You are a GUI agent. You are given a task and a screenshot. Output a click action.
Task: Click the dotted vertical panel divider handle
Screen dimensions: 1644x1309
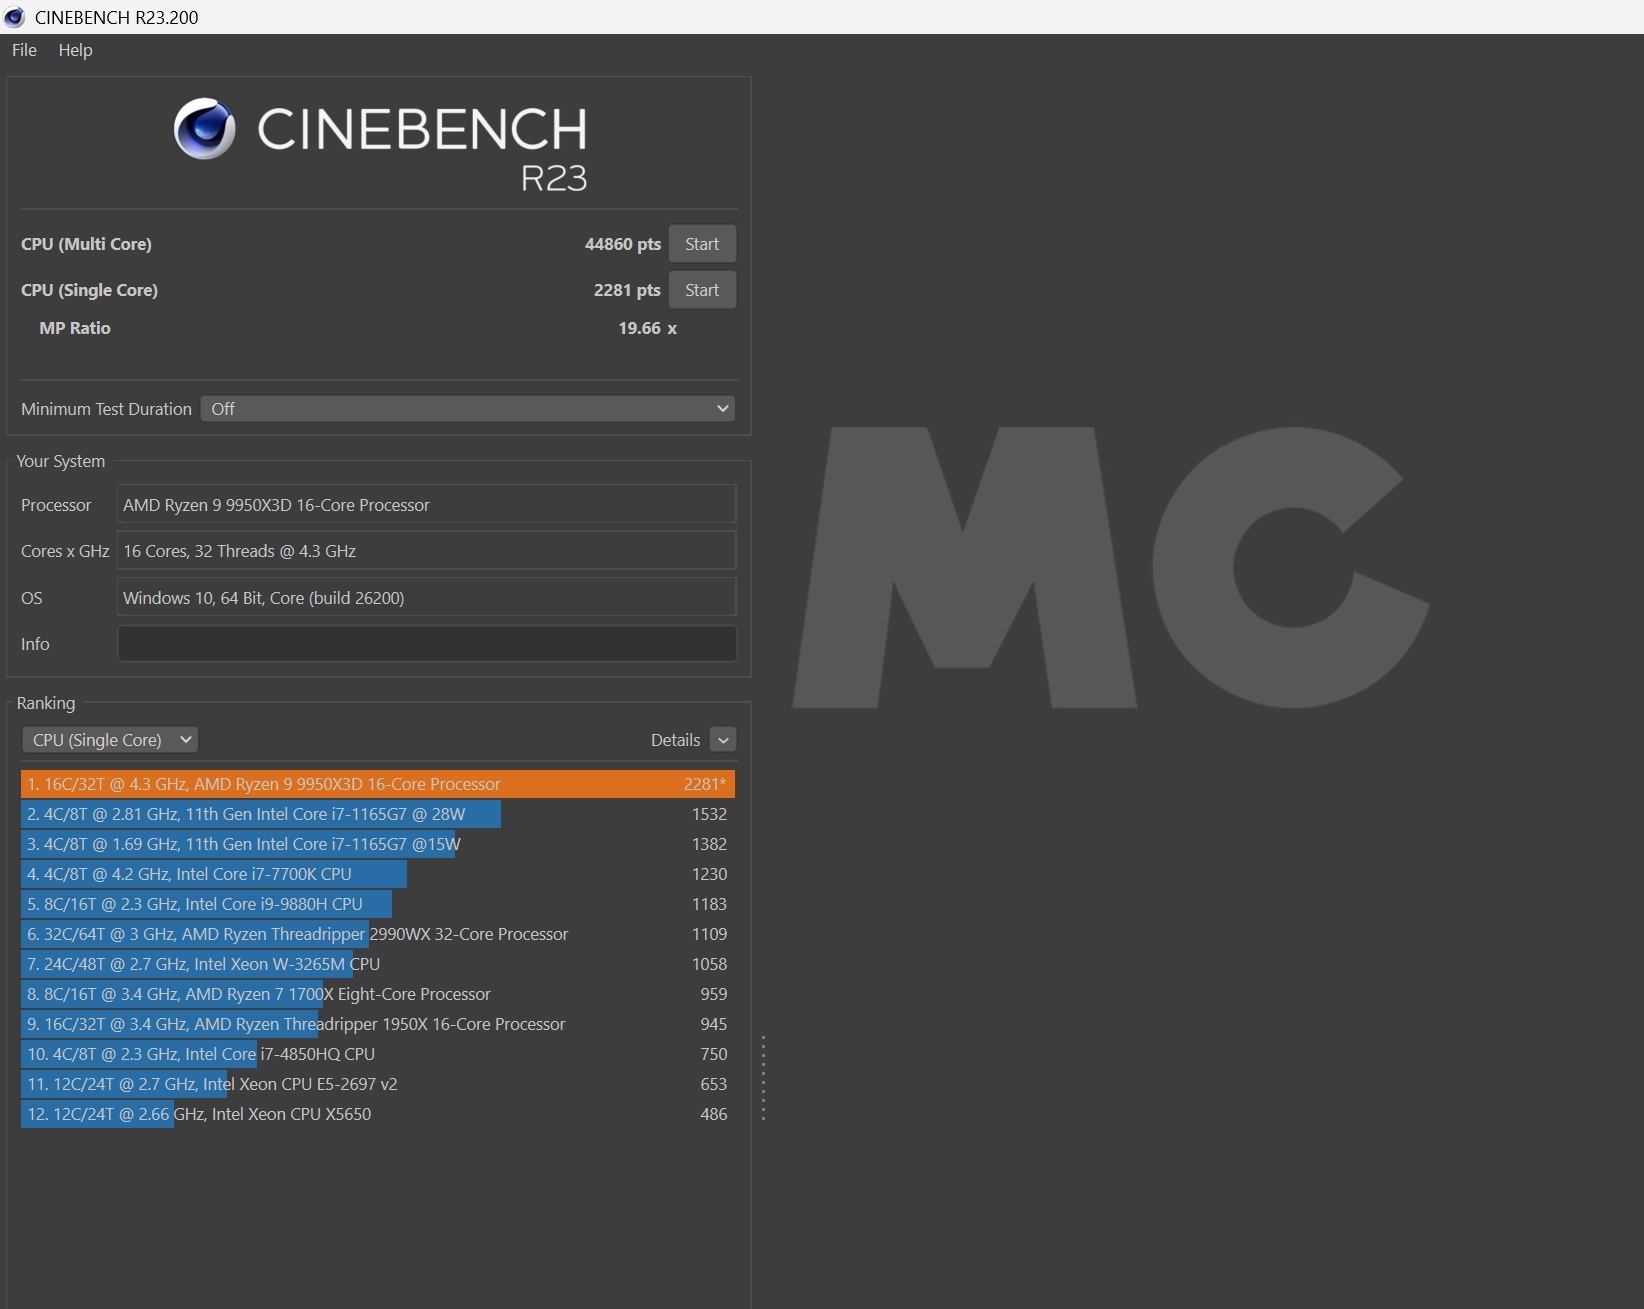click(x=763, y=1078)
